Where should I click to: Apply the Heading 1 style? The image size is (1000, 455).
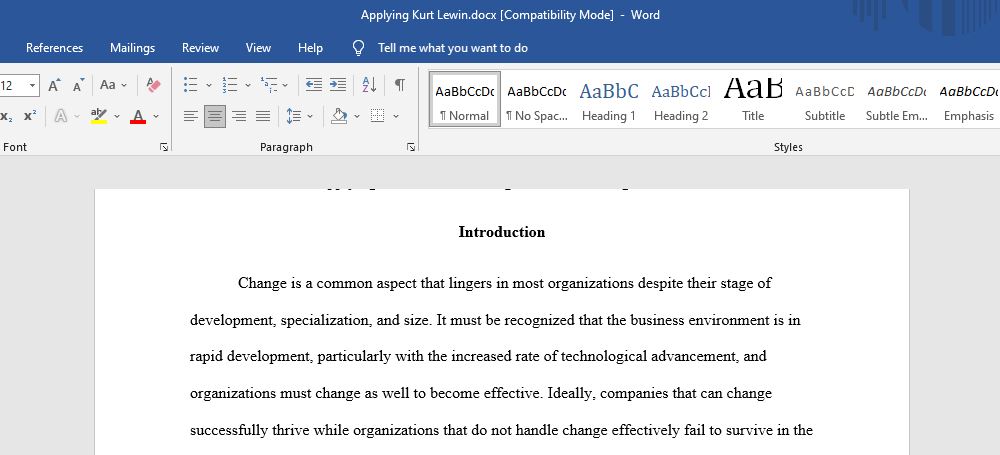608,99
